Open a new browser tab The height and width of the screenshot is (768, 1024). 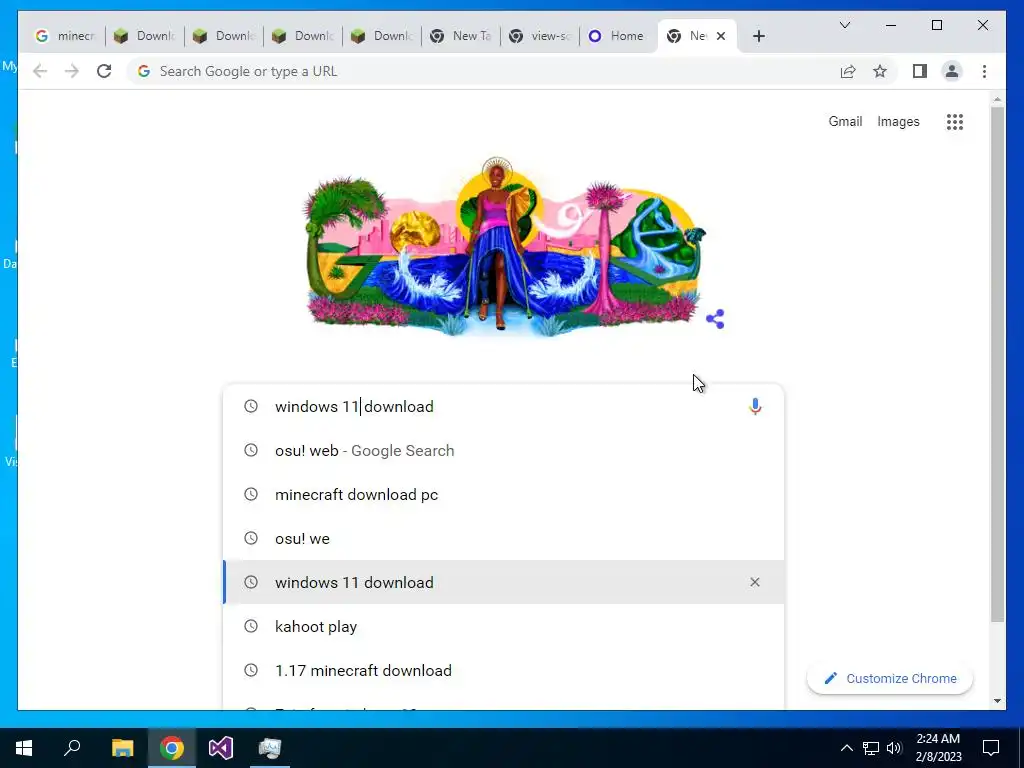[x=759, y=36]
